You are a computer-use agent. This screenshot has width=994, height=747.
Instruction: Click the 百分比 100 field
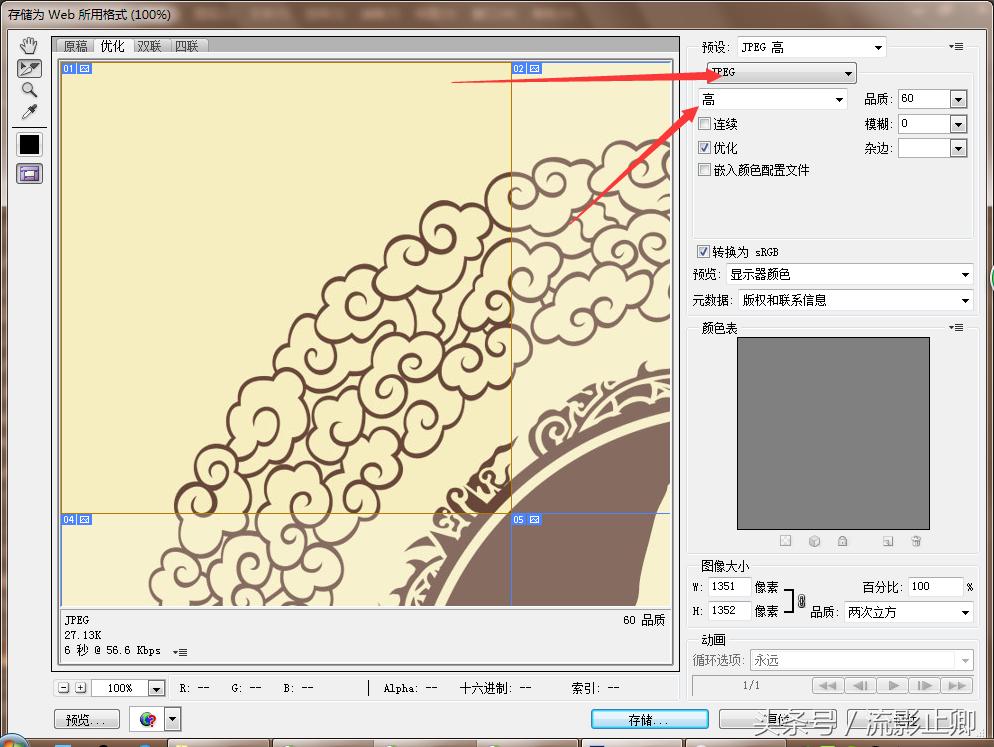click(936, 587)
